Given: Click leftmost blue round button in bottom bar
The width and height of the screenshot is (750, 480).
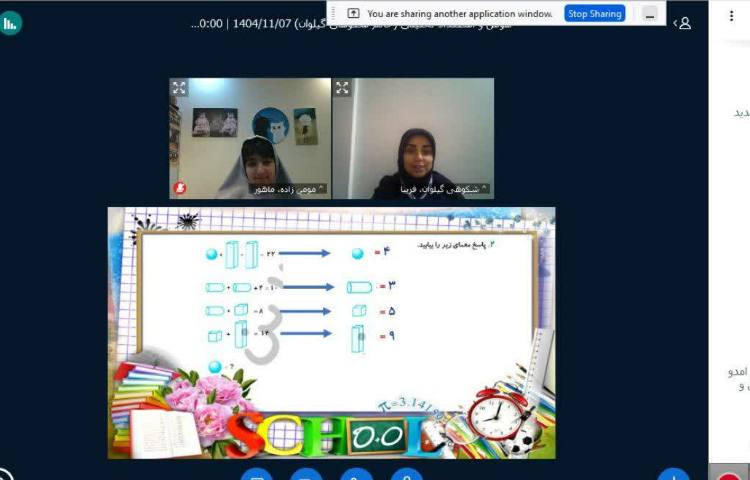Looking at the screenshot, I should tap(256, 474).
